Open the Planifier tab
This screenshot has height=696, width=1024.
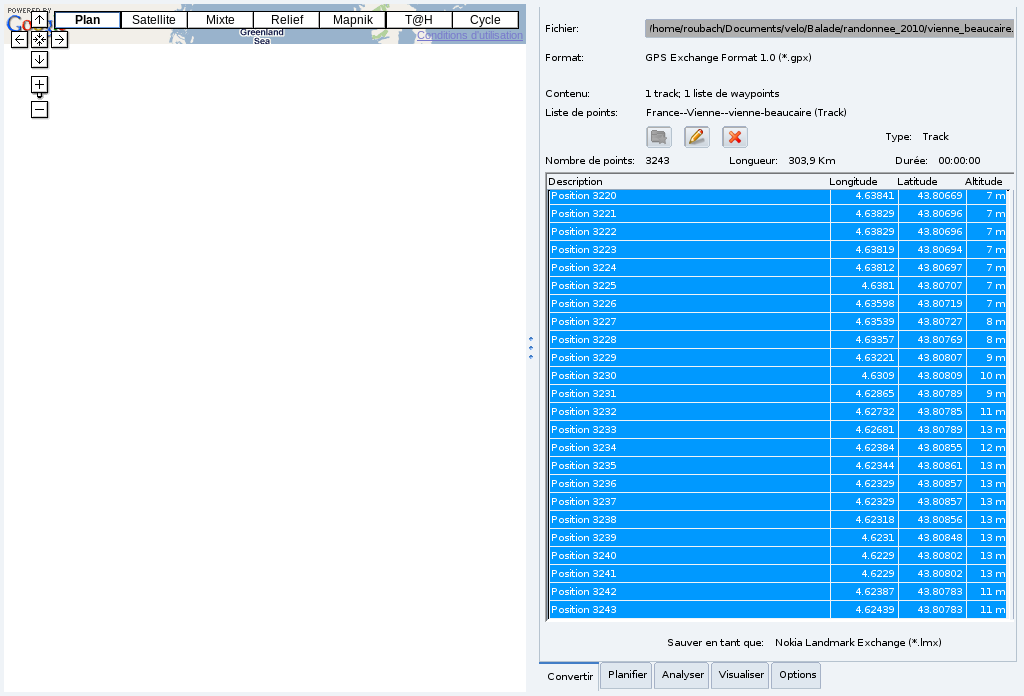click(627, 674)
